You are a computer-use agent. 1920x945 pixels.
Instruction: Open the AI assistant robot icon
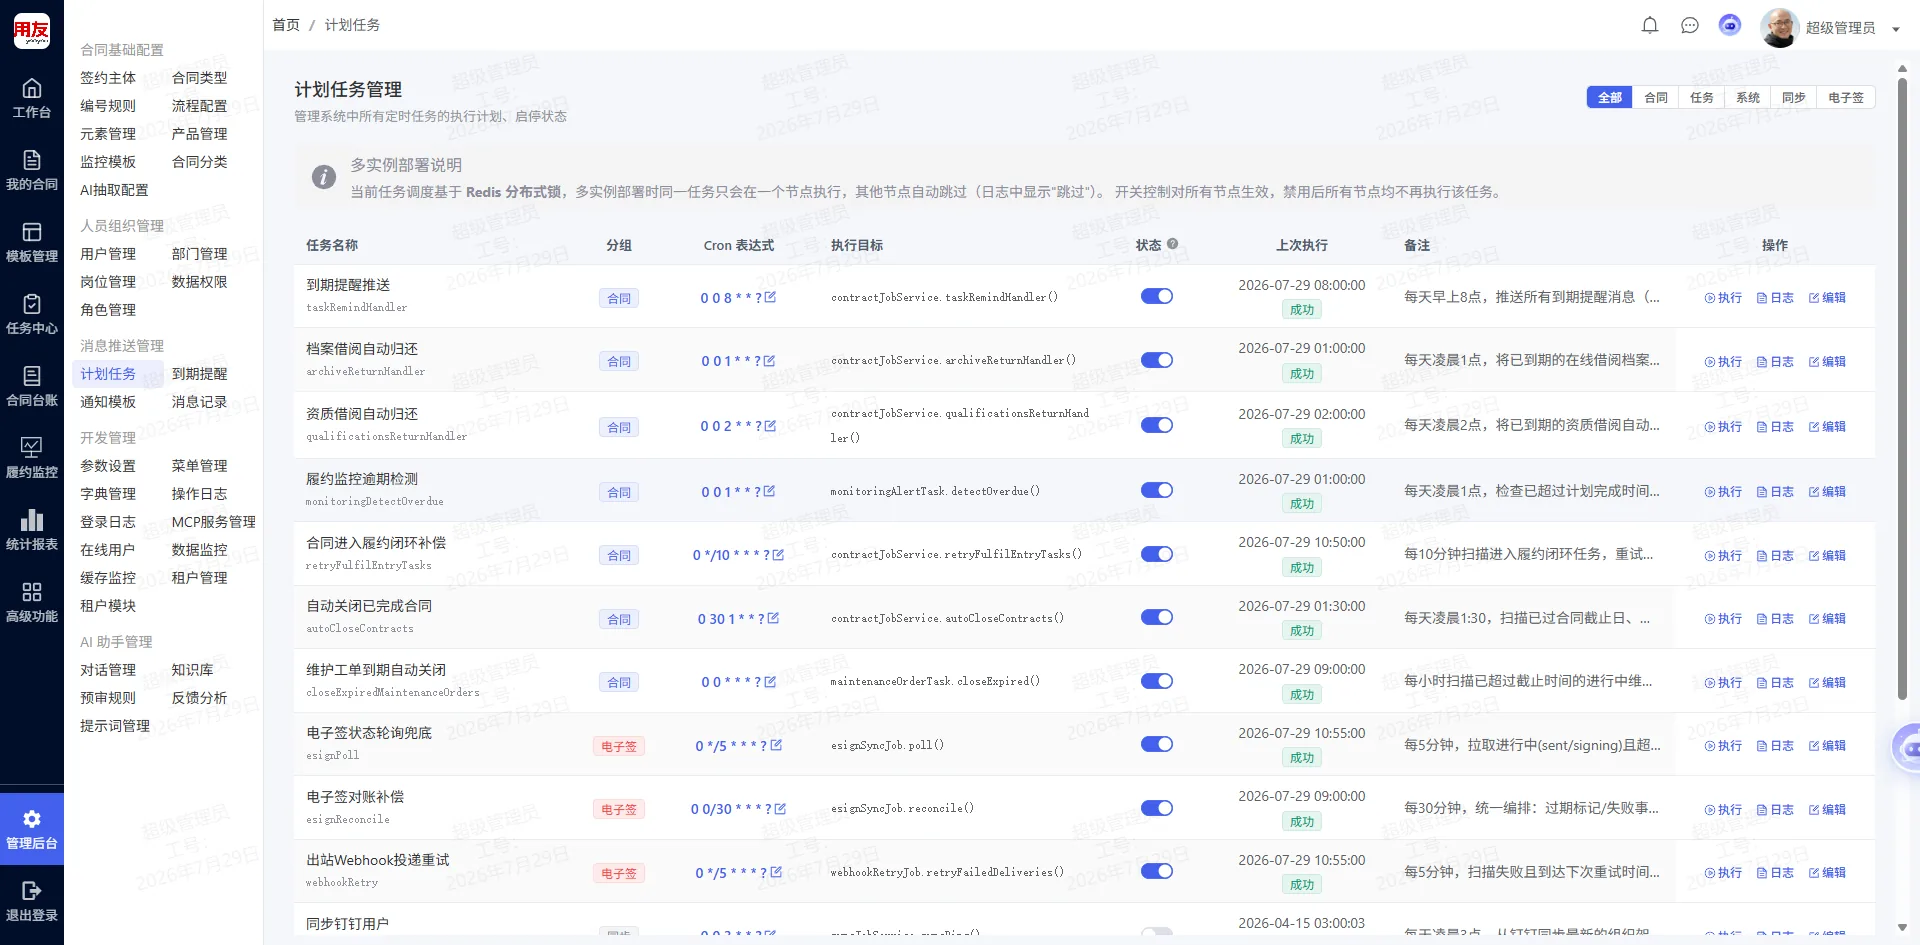point(1730,26)
